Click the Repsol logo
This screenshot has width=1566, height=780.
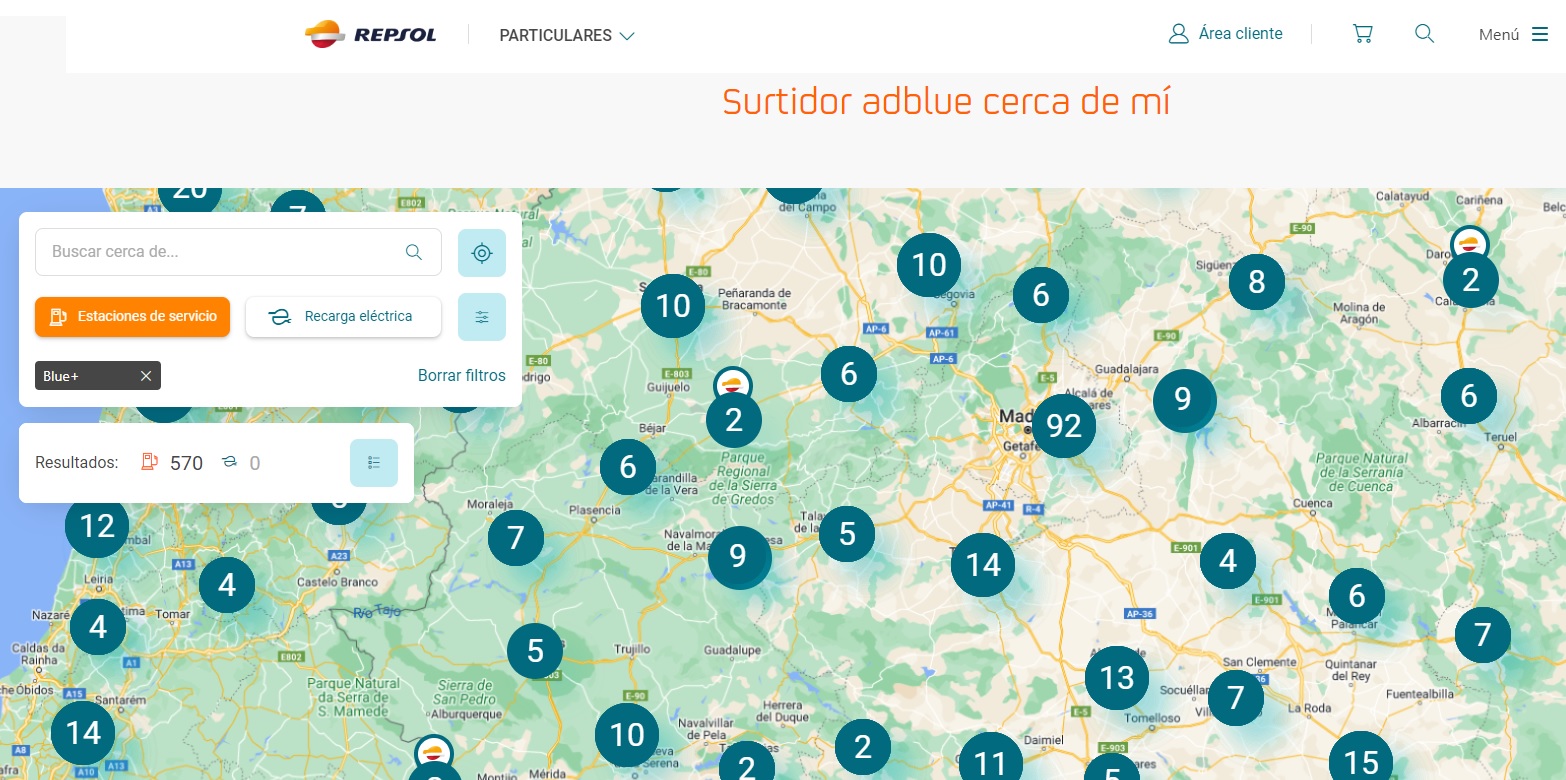370,35
